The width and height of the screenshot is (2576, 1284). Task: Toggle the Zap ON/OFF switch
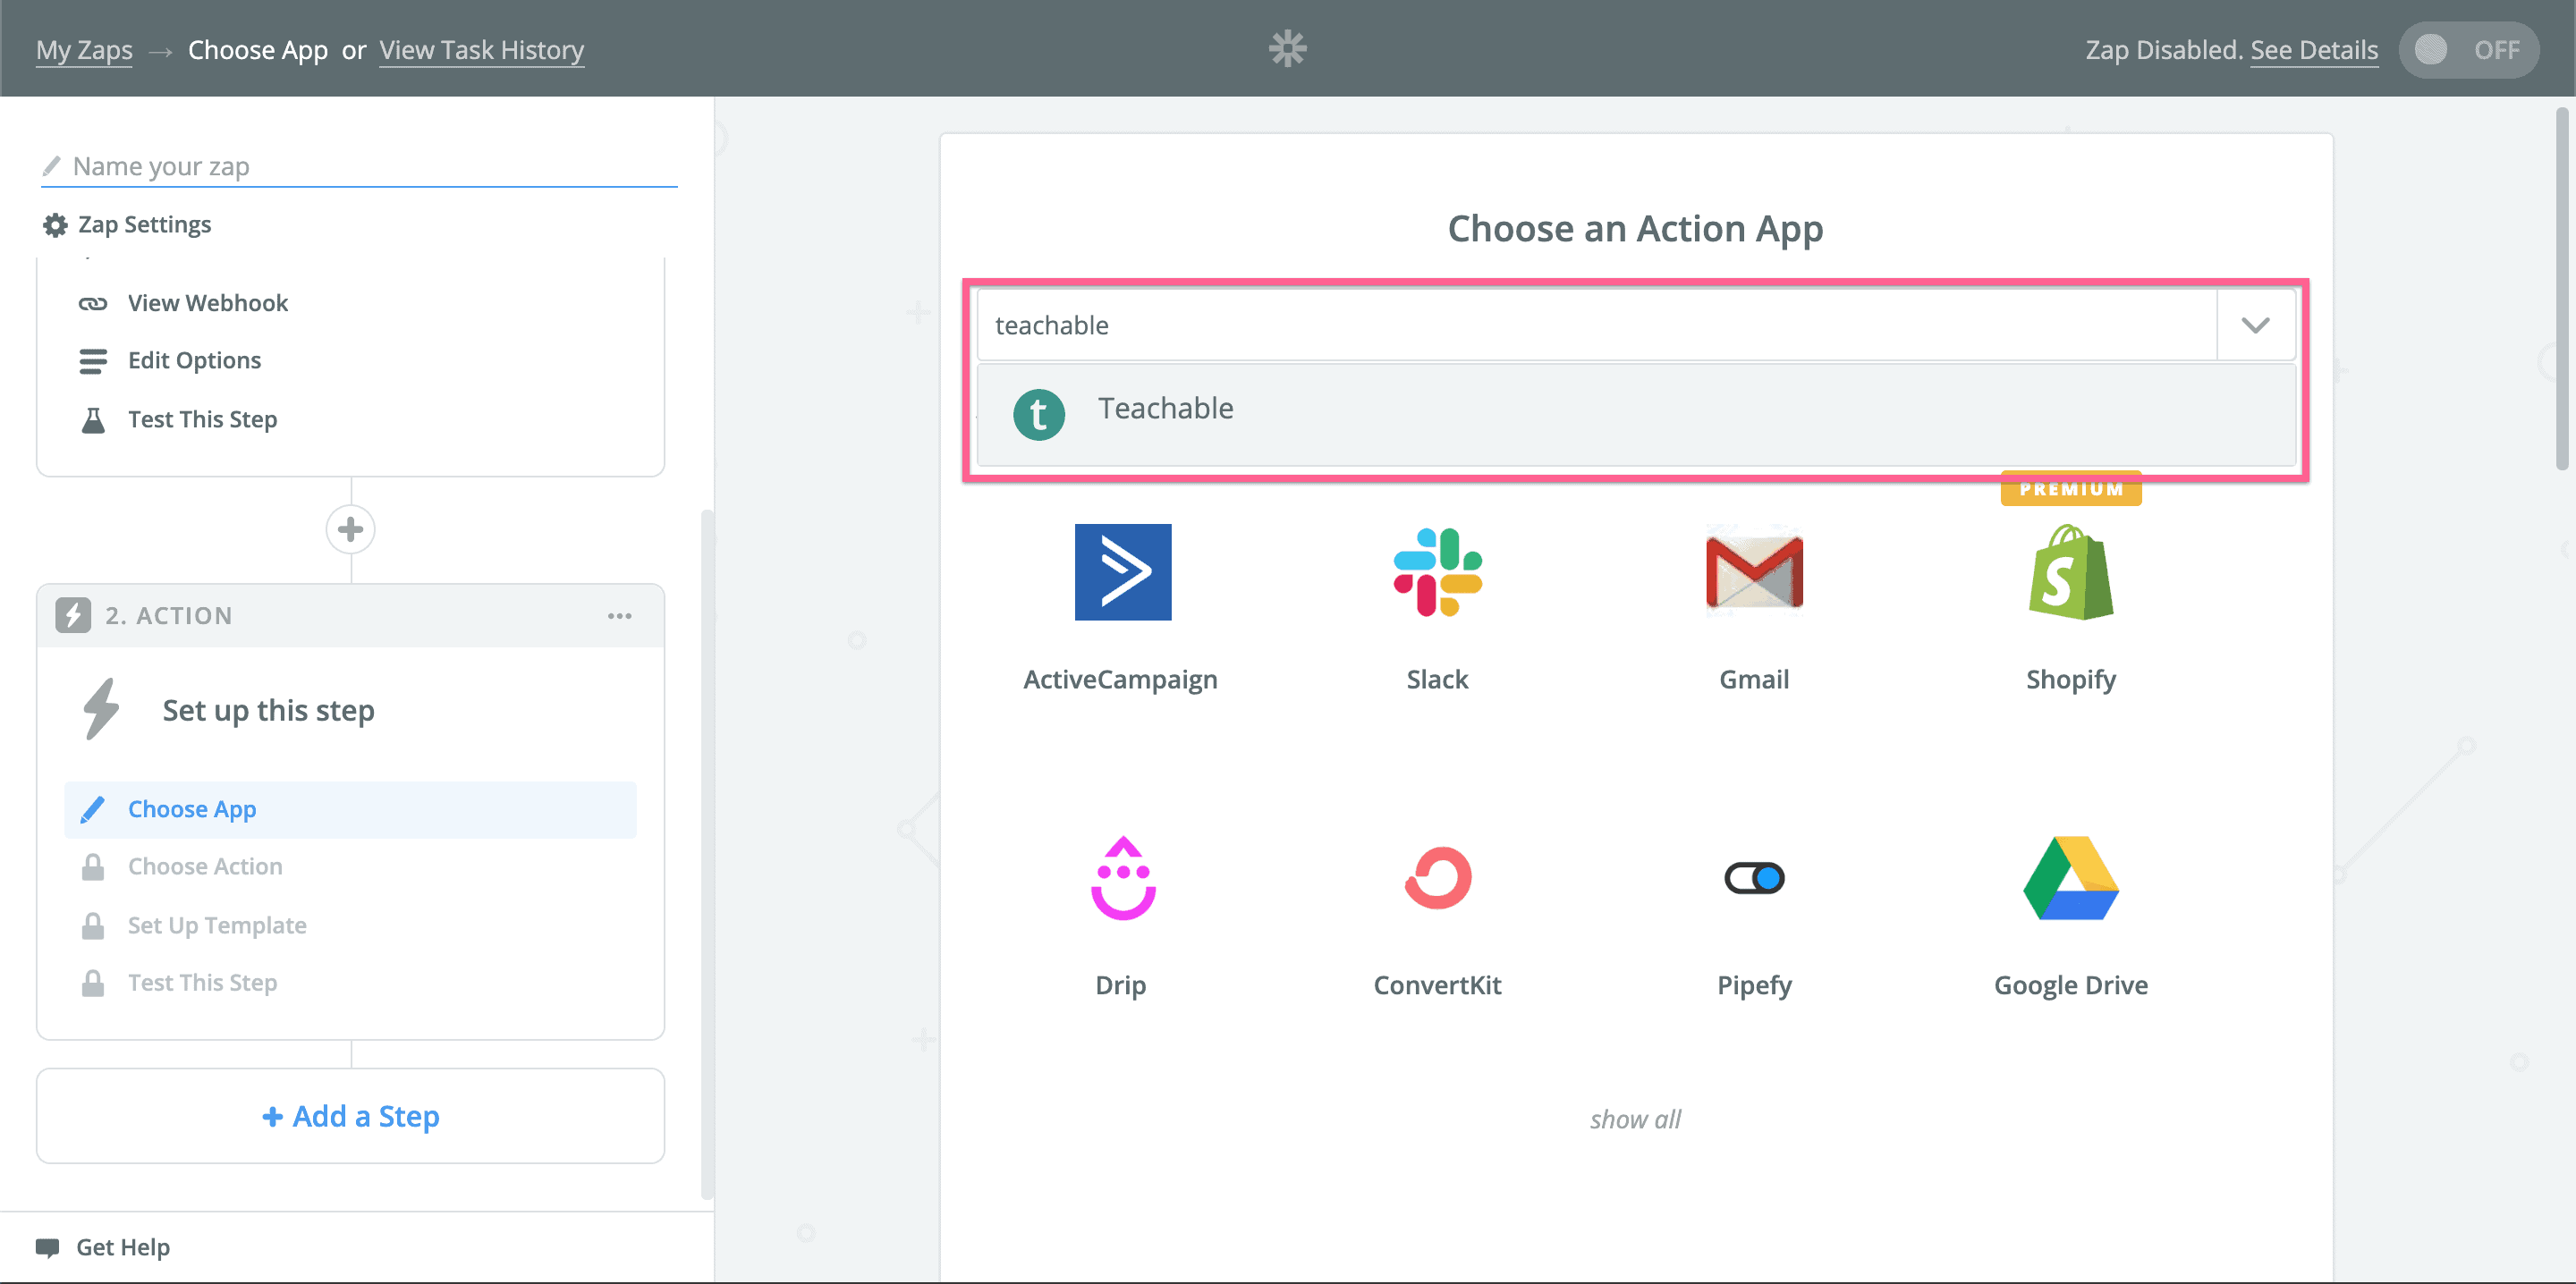tap(2468, 49)
